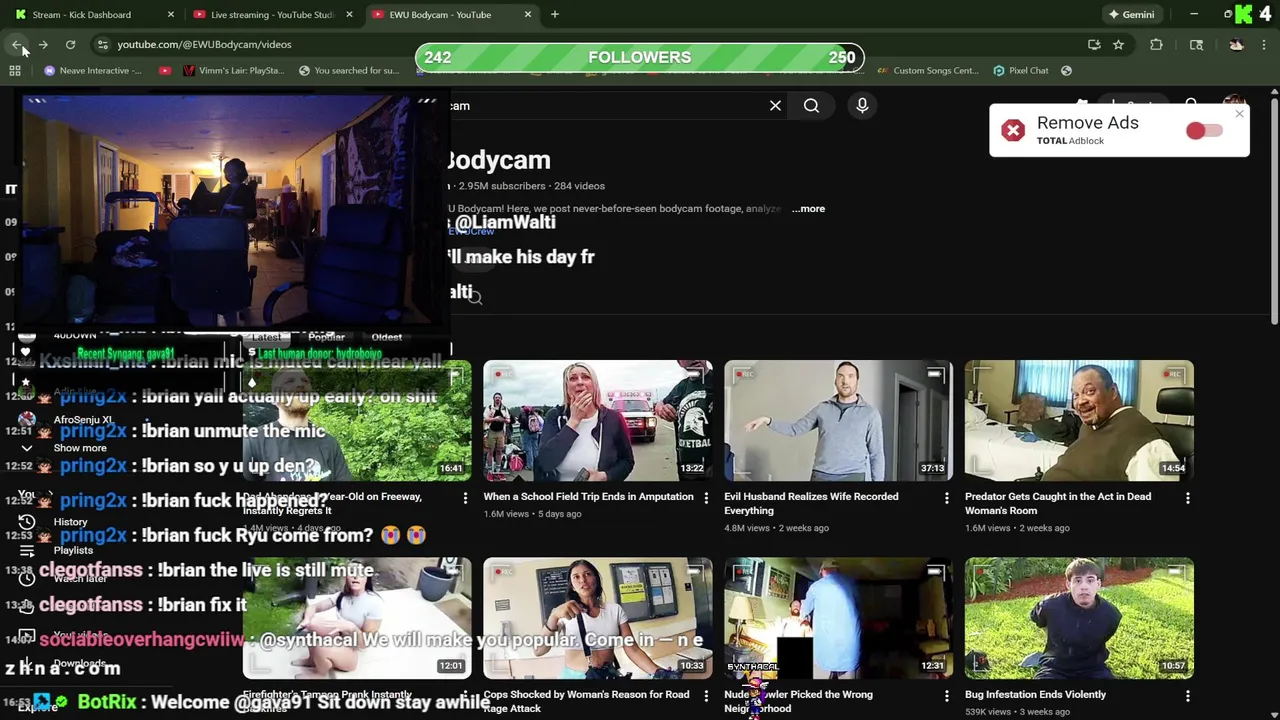This screenshot has height=720, width=1280.
Task: Close the Remove Ads popup
Action: pyautogui.click(x=1239, y=113)
